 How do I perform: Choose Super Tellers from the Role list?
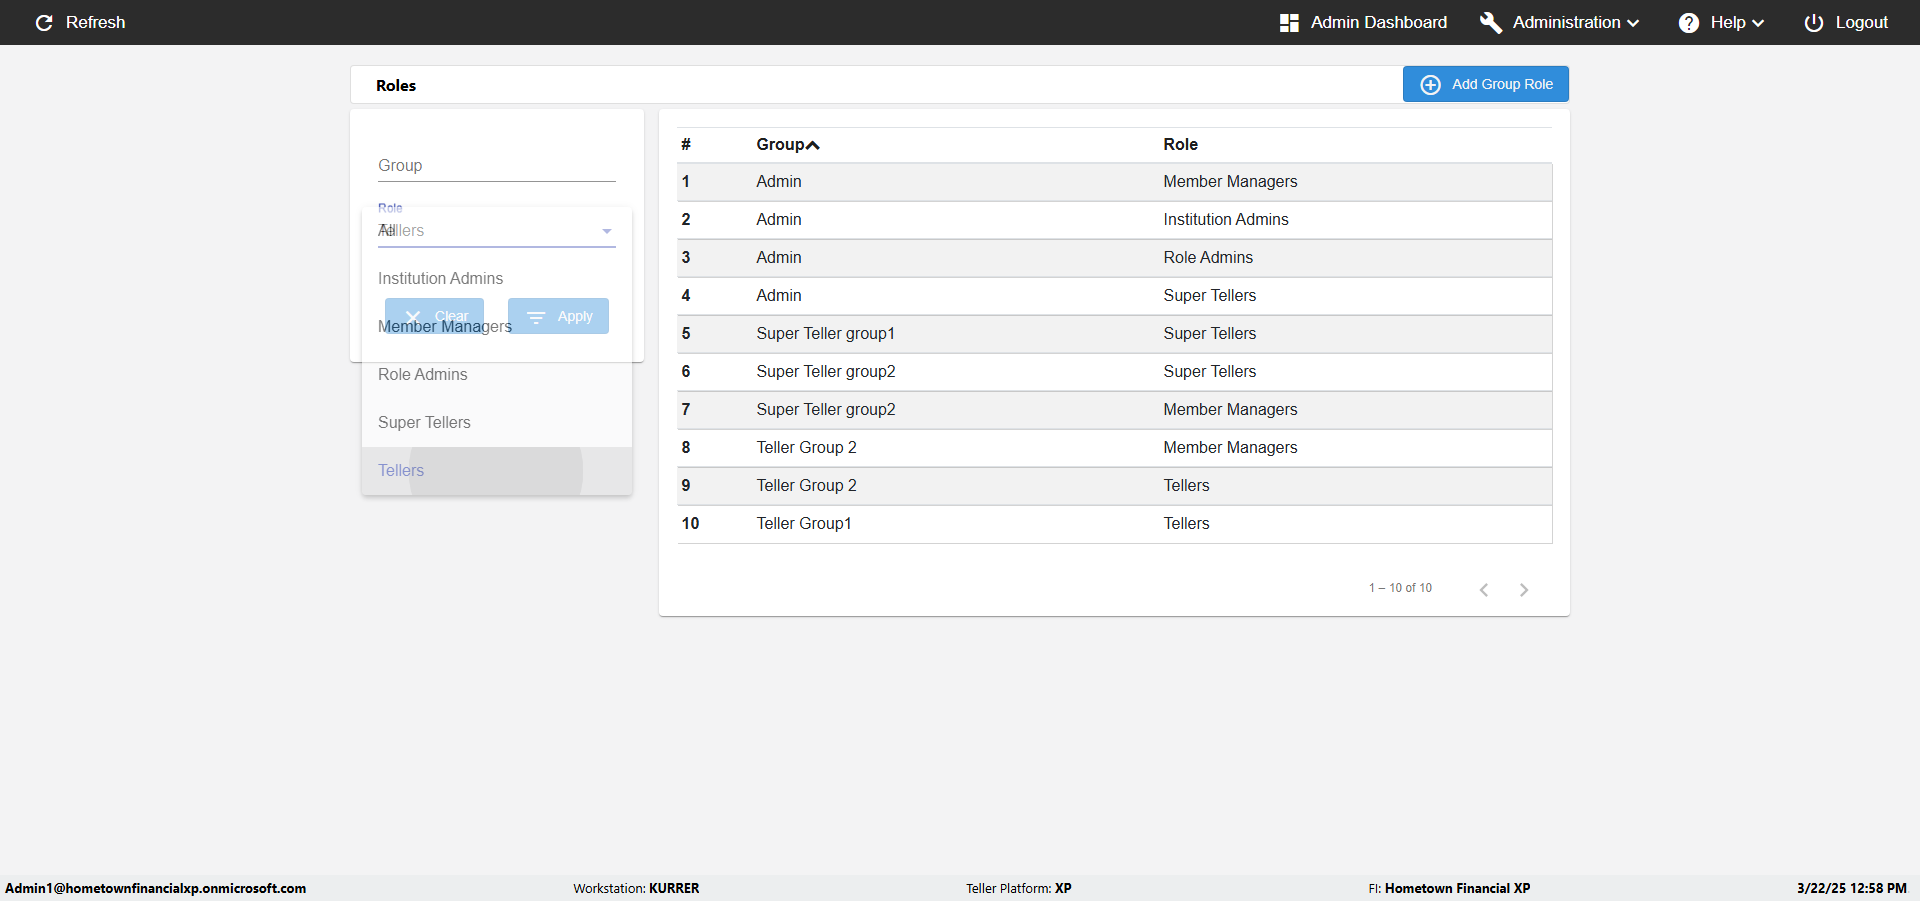[497, 422]
